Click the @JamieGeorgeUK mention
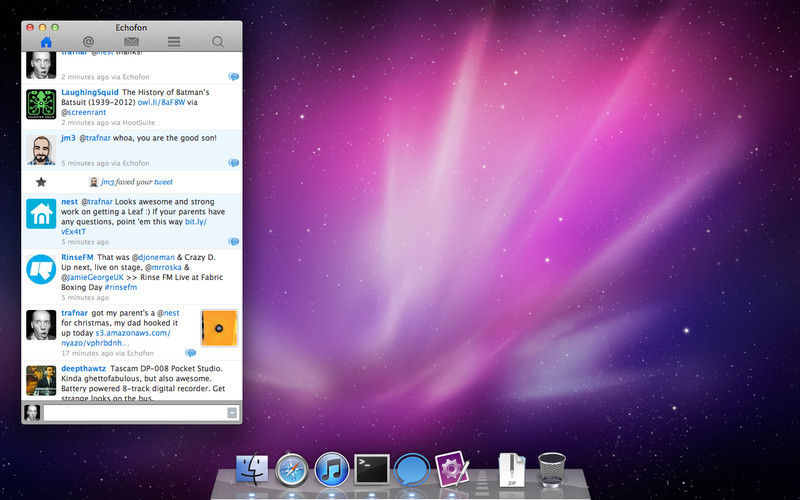This screenshot has width=800, height=500. coord(92,278)
